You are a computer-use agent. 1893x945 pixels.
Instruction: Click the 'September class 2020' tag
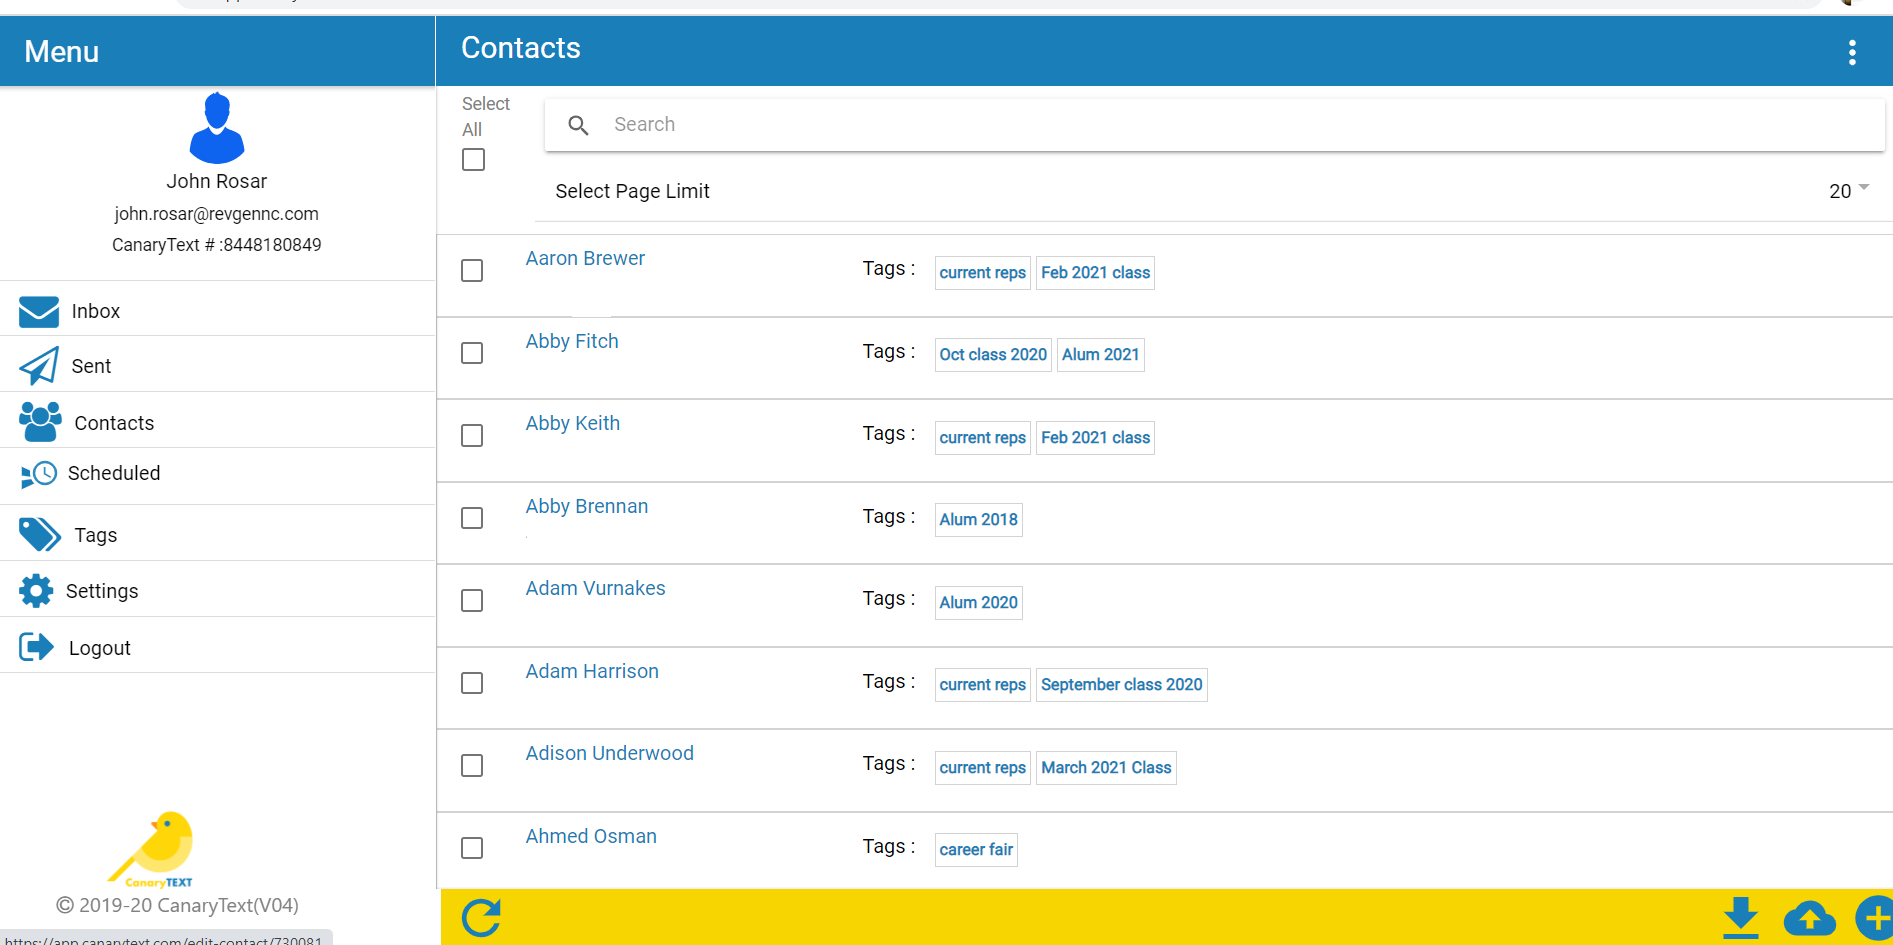pos(1121,685)
